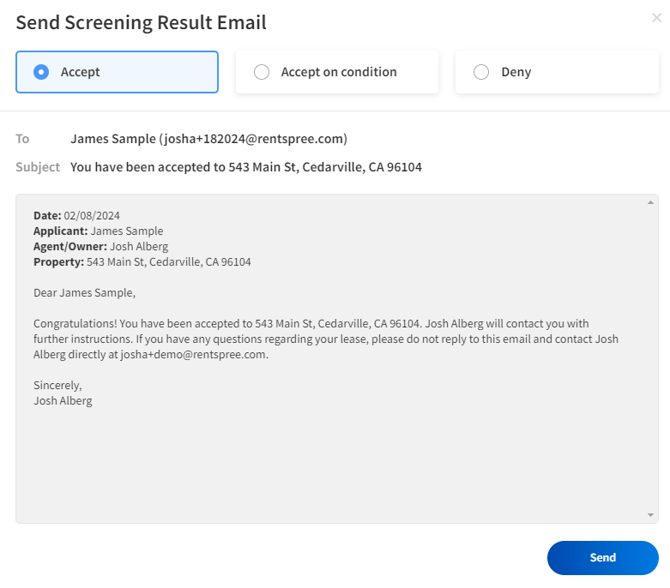Click the Congratulations paragraph first line
This screenshot has width=670, height=588.
click(x=311, y=323)
